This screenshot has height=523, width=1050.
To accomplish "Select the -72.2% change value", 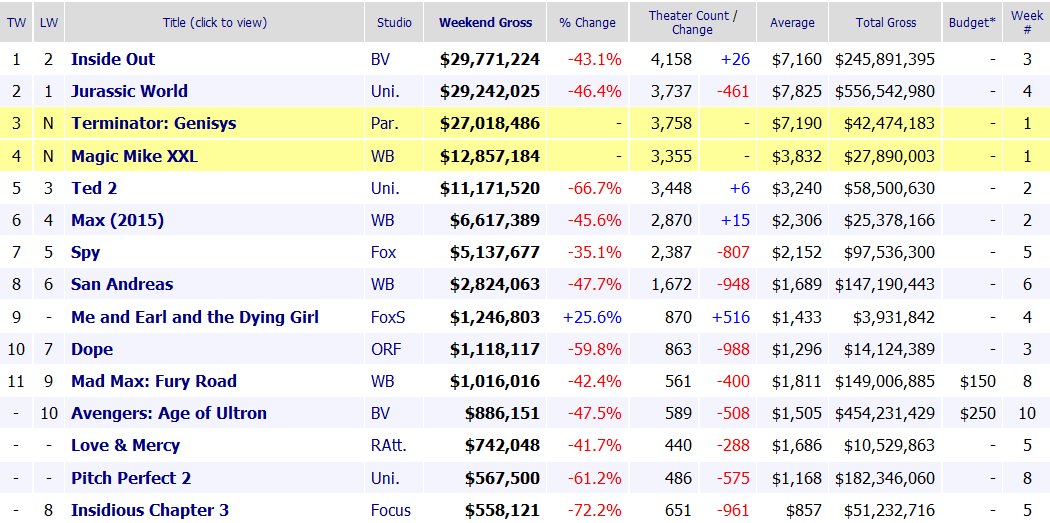I will (595, 510).
